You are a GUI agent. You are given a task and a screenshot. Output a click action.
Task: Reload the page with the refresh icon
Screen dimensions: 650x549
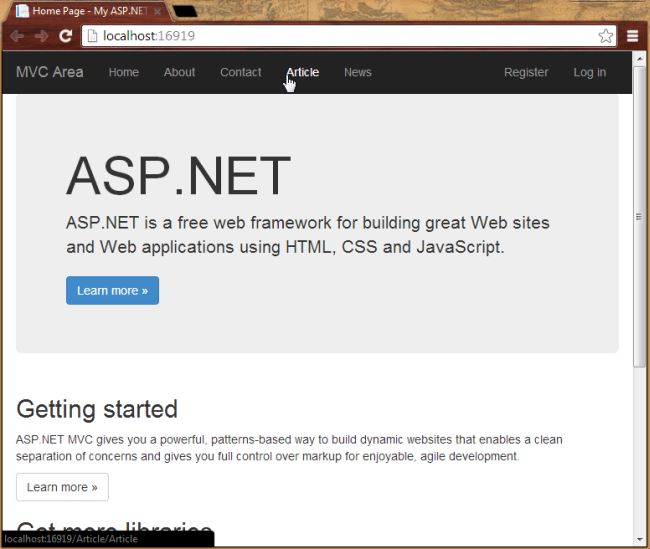coord(65,36)
